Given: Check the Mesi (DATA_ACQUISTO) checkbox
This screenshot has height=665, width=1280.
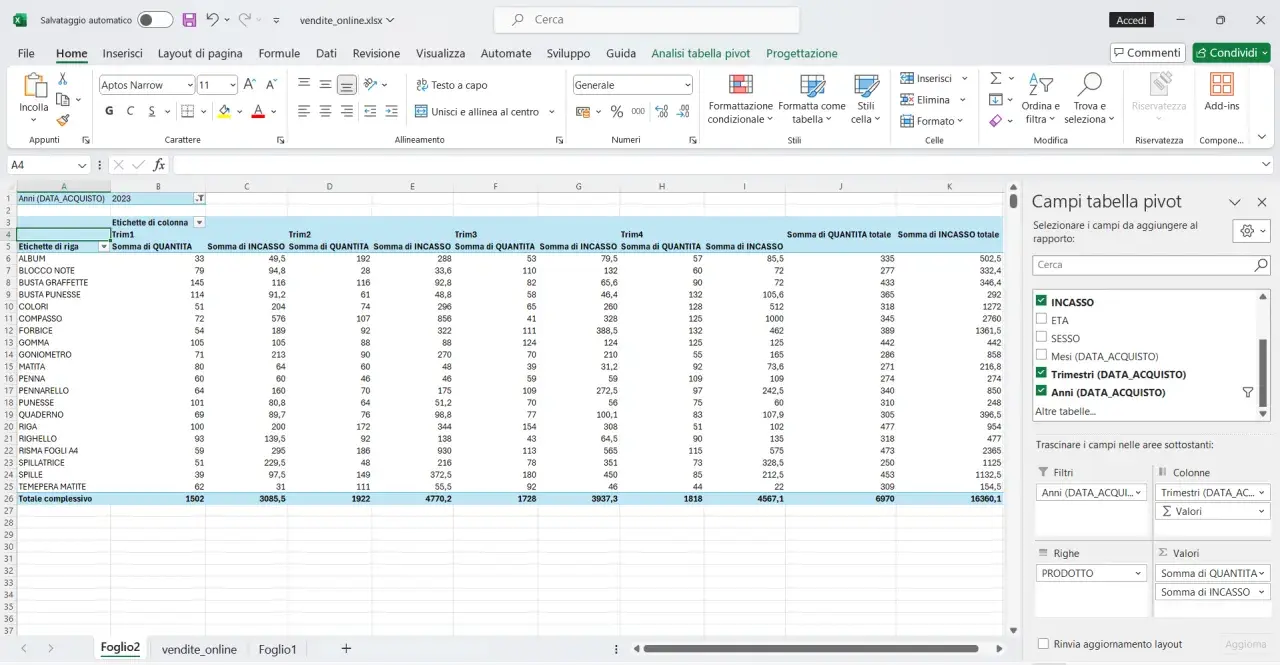Looking at the screenshot, I should 1042,356.
